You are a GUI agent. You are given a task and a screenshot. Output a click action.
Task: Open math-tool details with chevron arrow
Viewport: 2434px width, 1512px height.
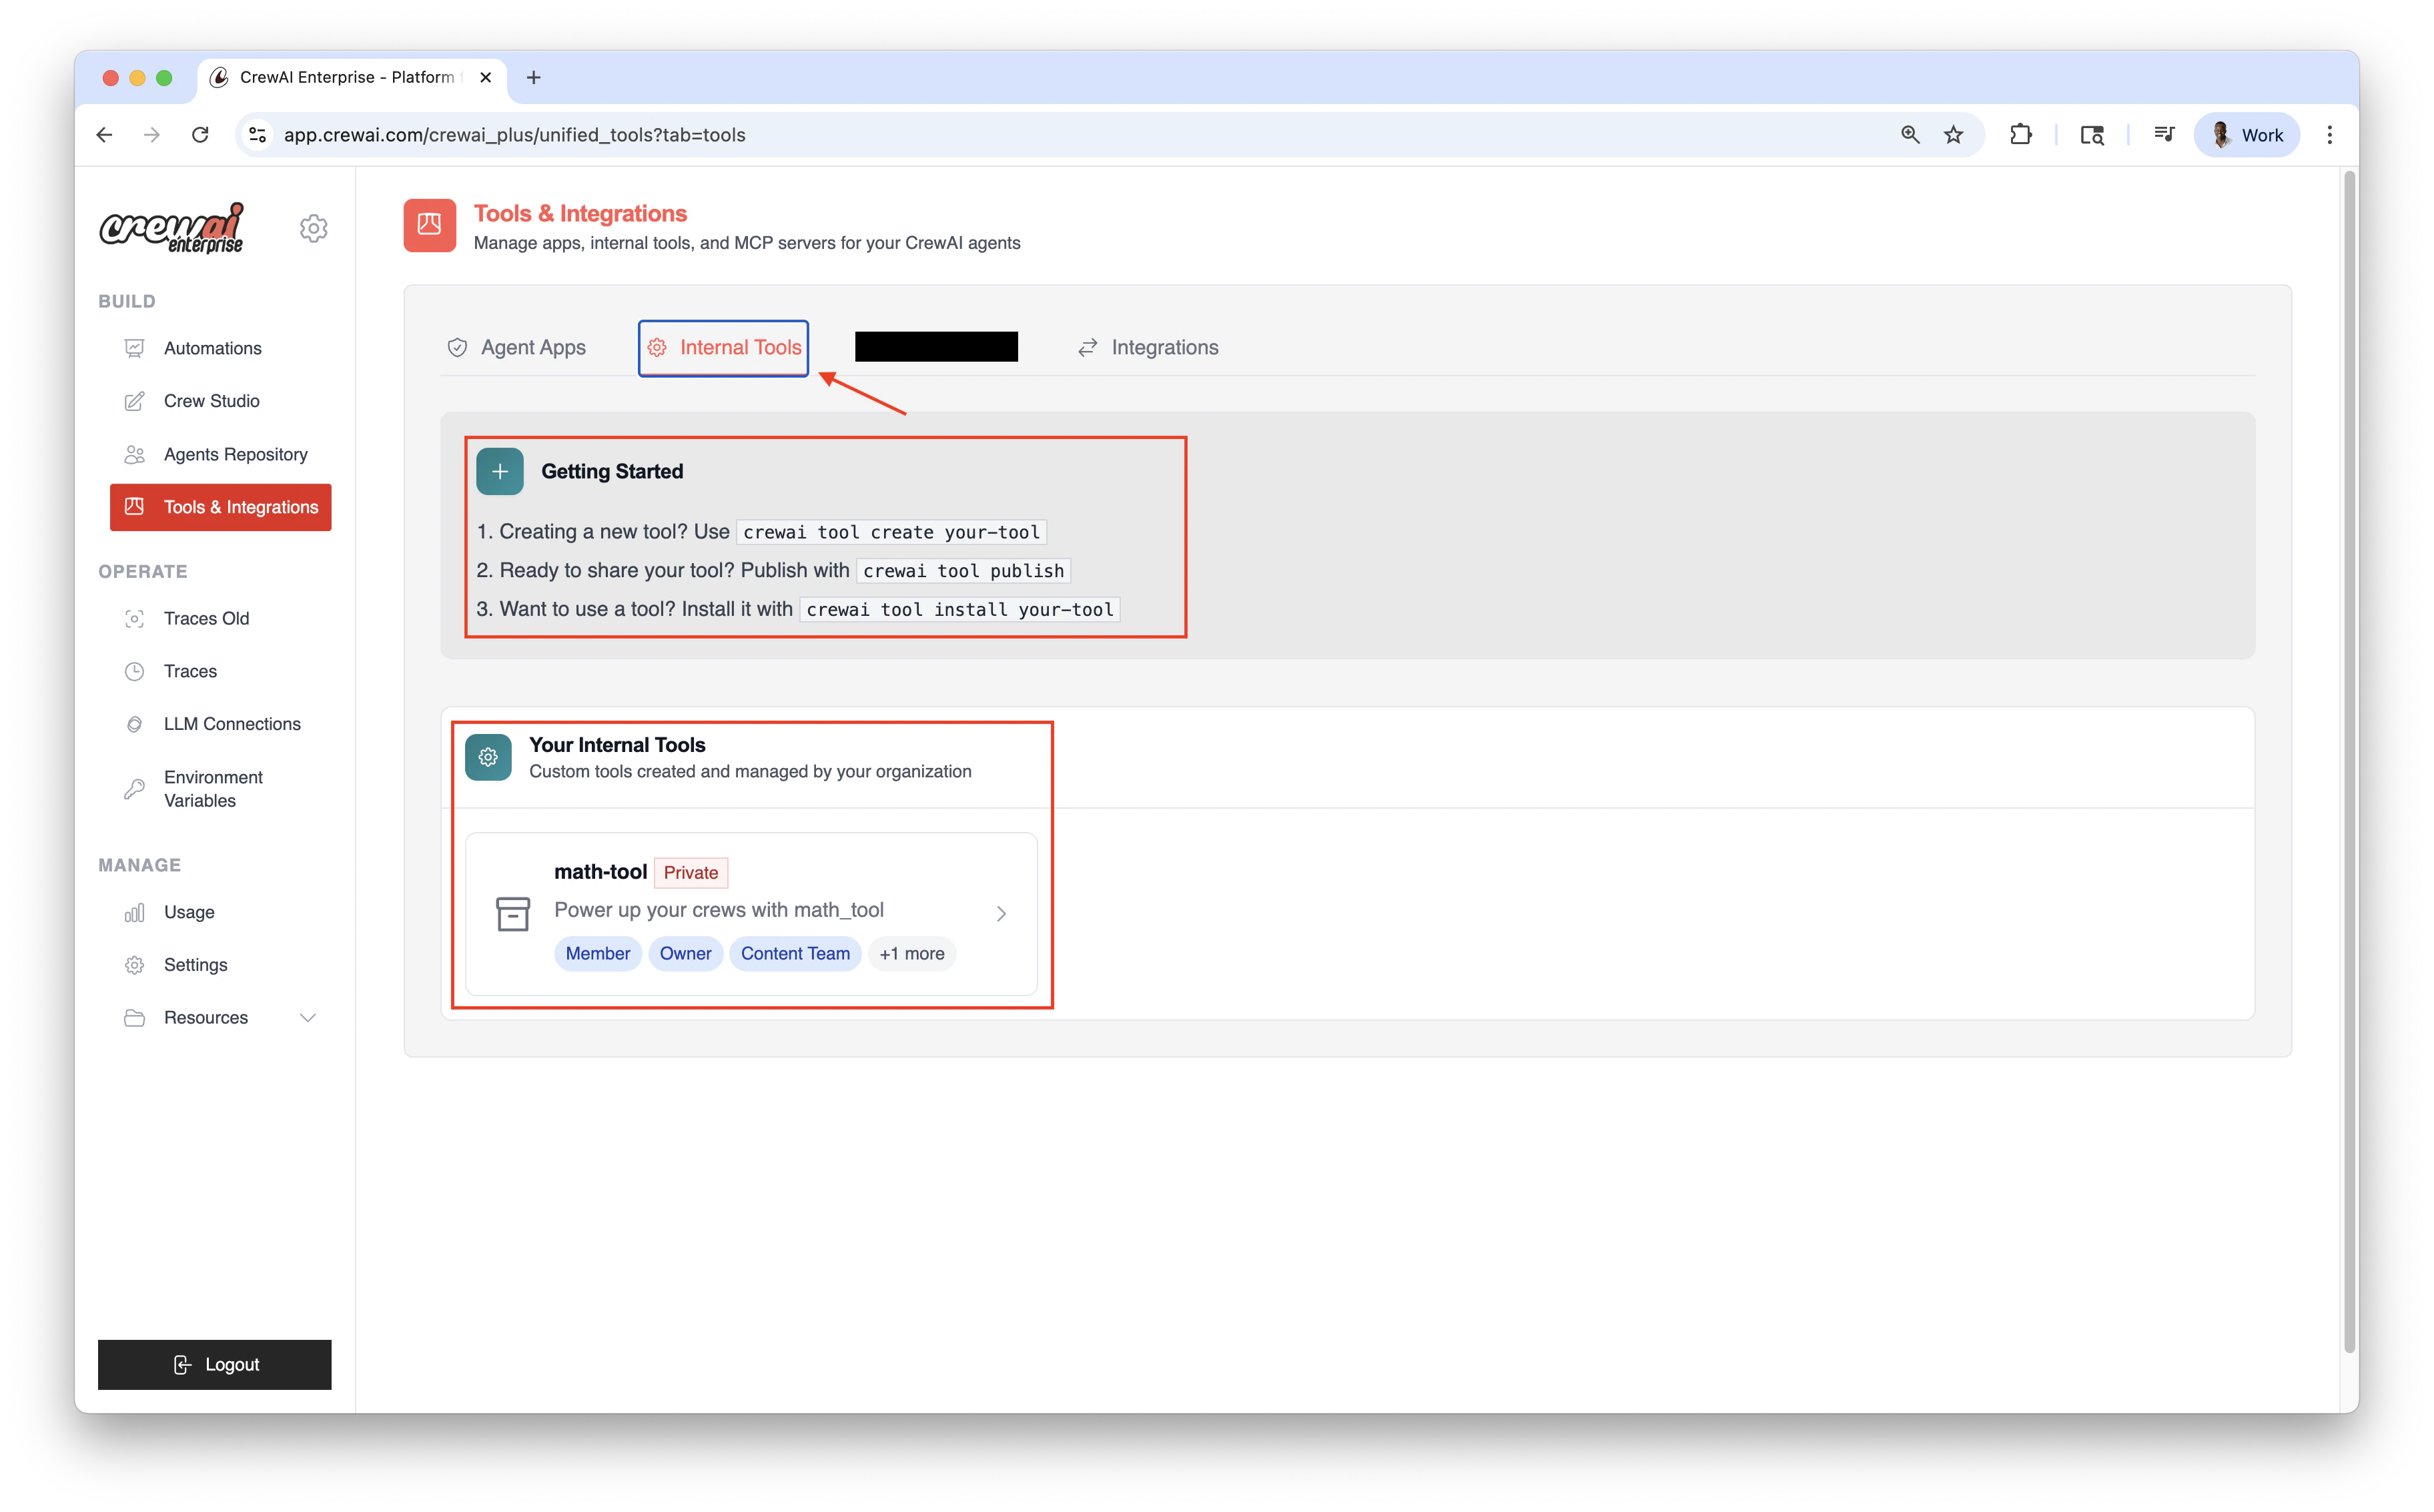[1001, 913]
